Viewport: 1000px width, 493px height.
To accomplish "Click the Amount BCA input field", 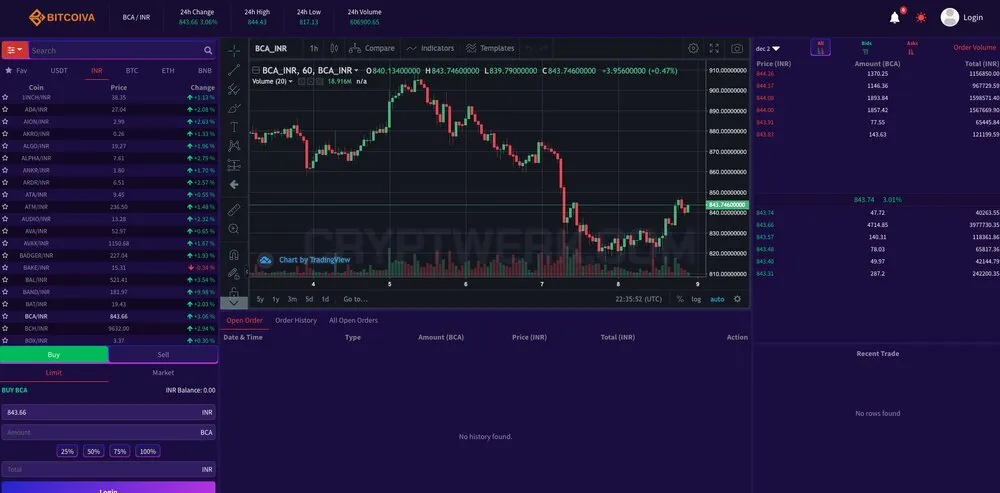I will (108, 432).
